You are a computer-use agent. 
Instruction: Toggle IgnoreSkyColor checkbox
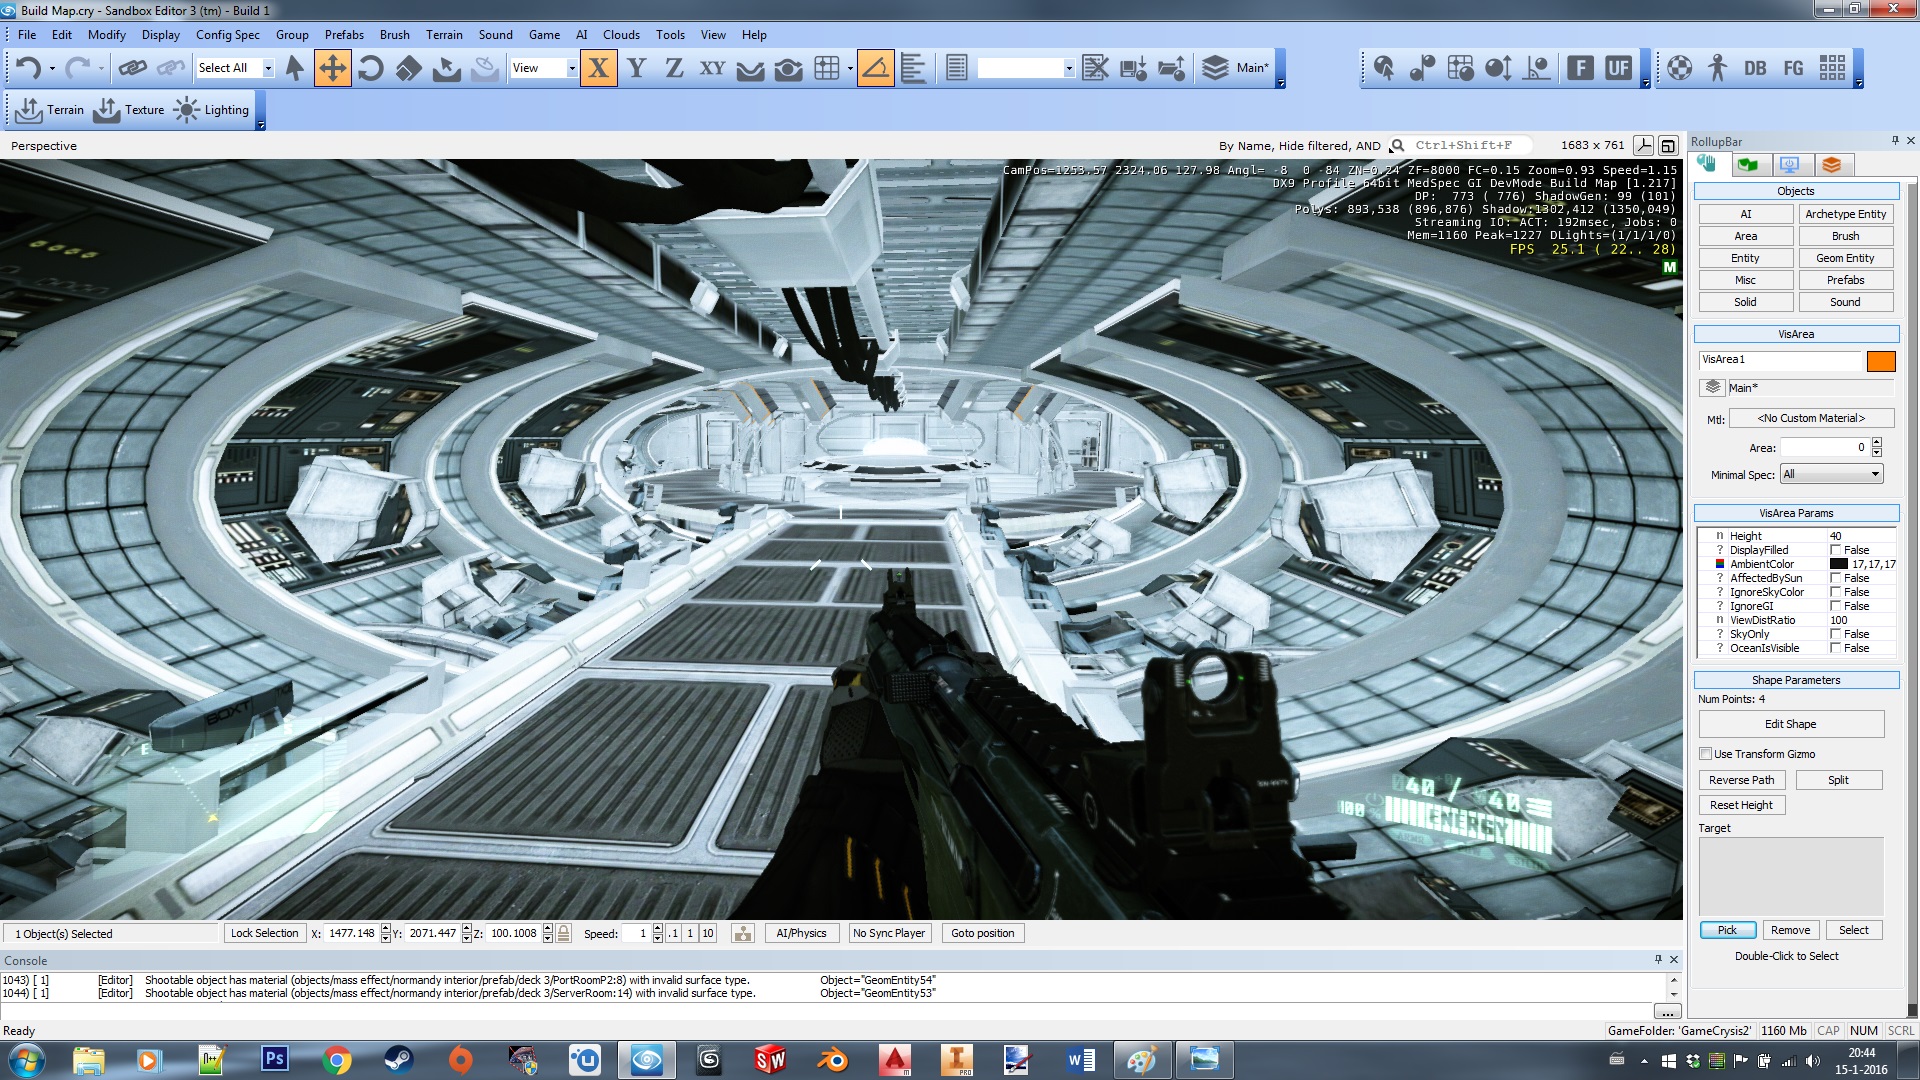[x=1836, y=592]
